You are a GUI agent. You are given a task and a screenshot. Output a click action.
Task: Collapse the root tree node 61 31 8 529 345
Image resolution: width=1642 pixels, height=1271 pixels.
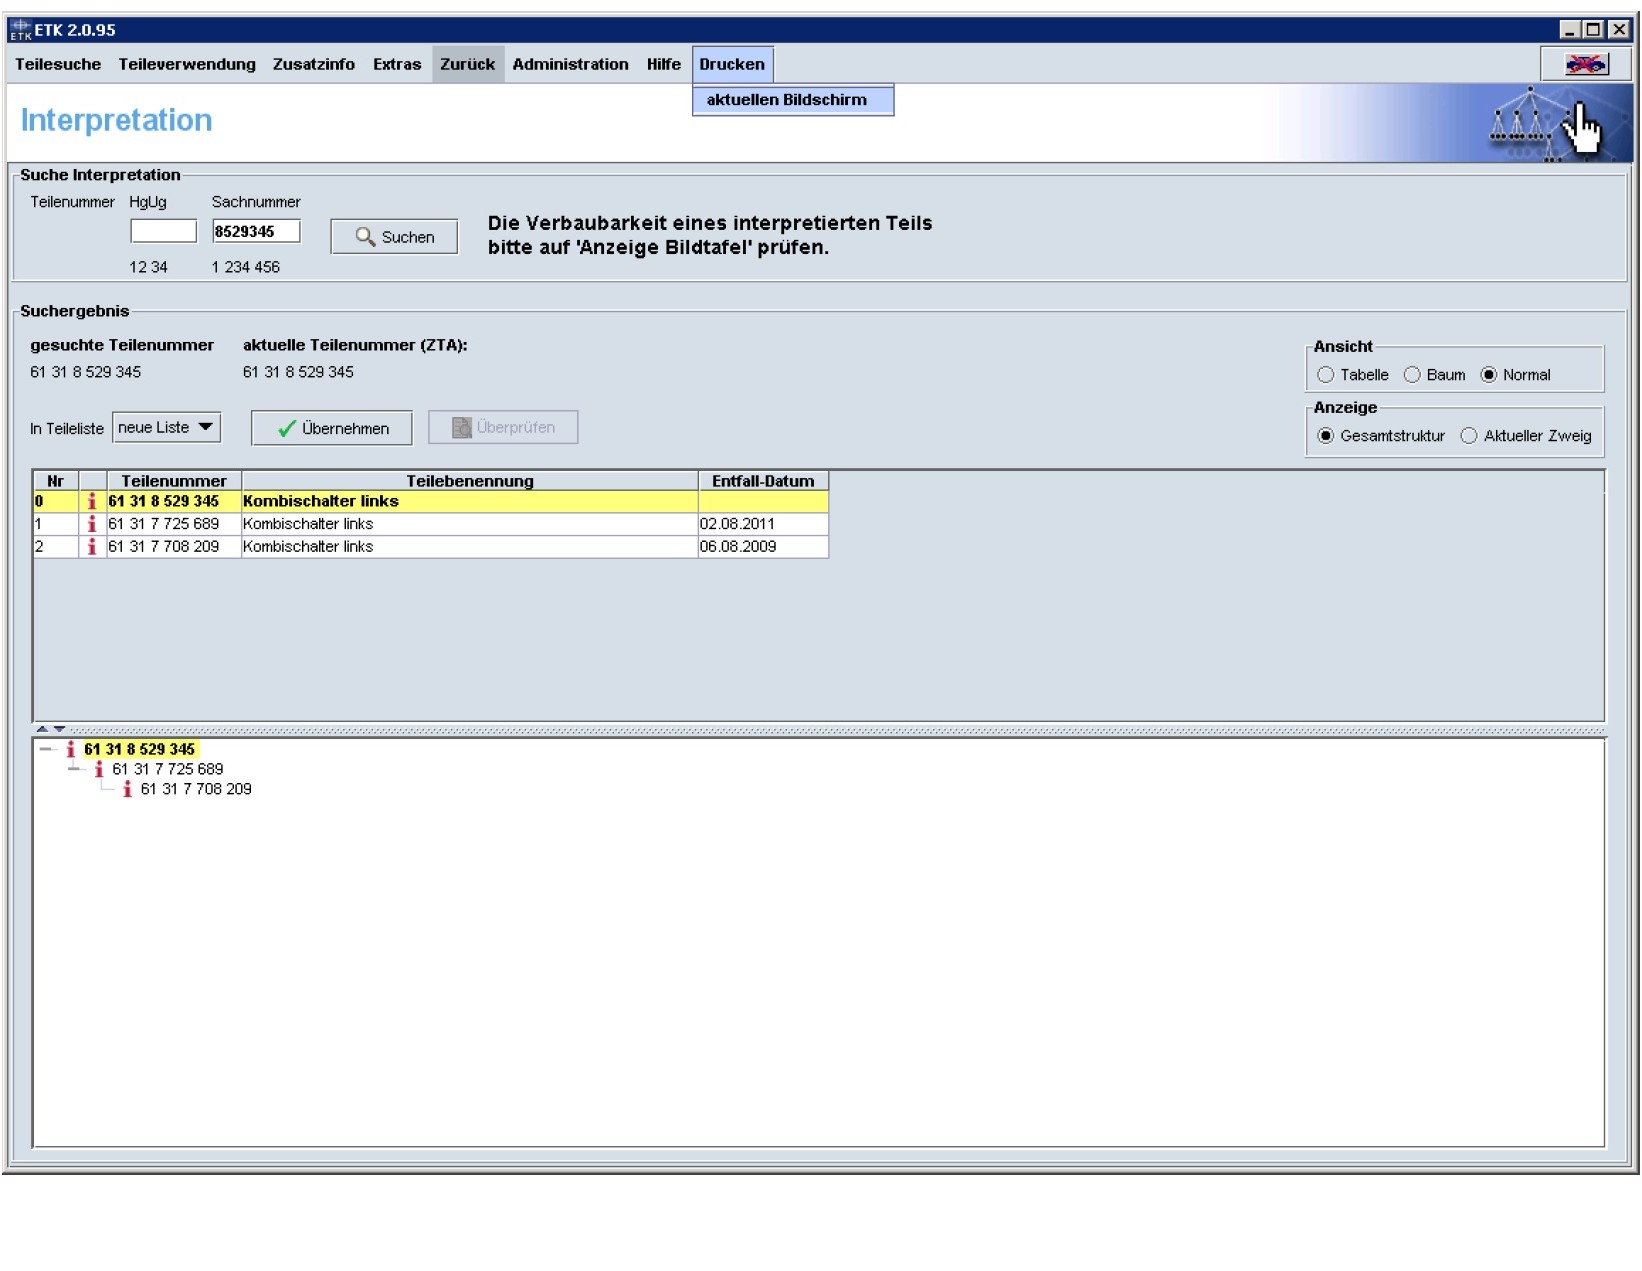tap(46, 749)
